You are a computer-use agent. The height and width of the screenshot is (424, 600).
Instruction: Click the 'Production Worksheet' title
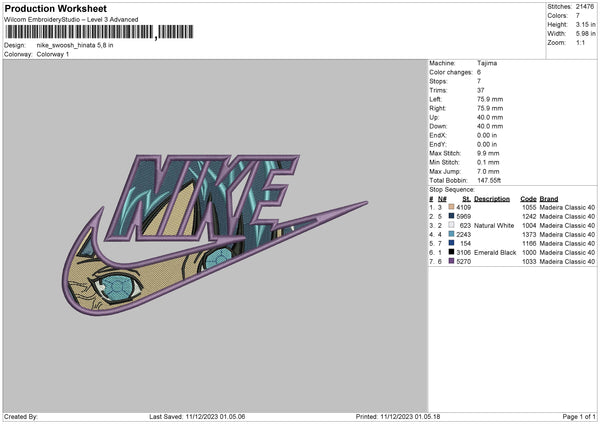point(55,8)
